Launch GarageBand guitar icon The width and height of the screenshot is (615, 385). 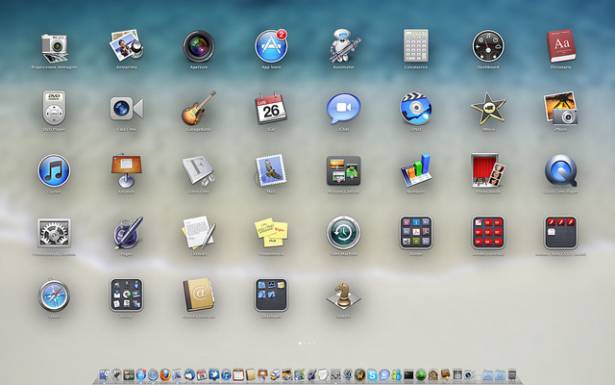[199, 108]
